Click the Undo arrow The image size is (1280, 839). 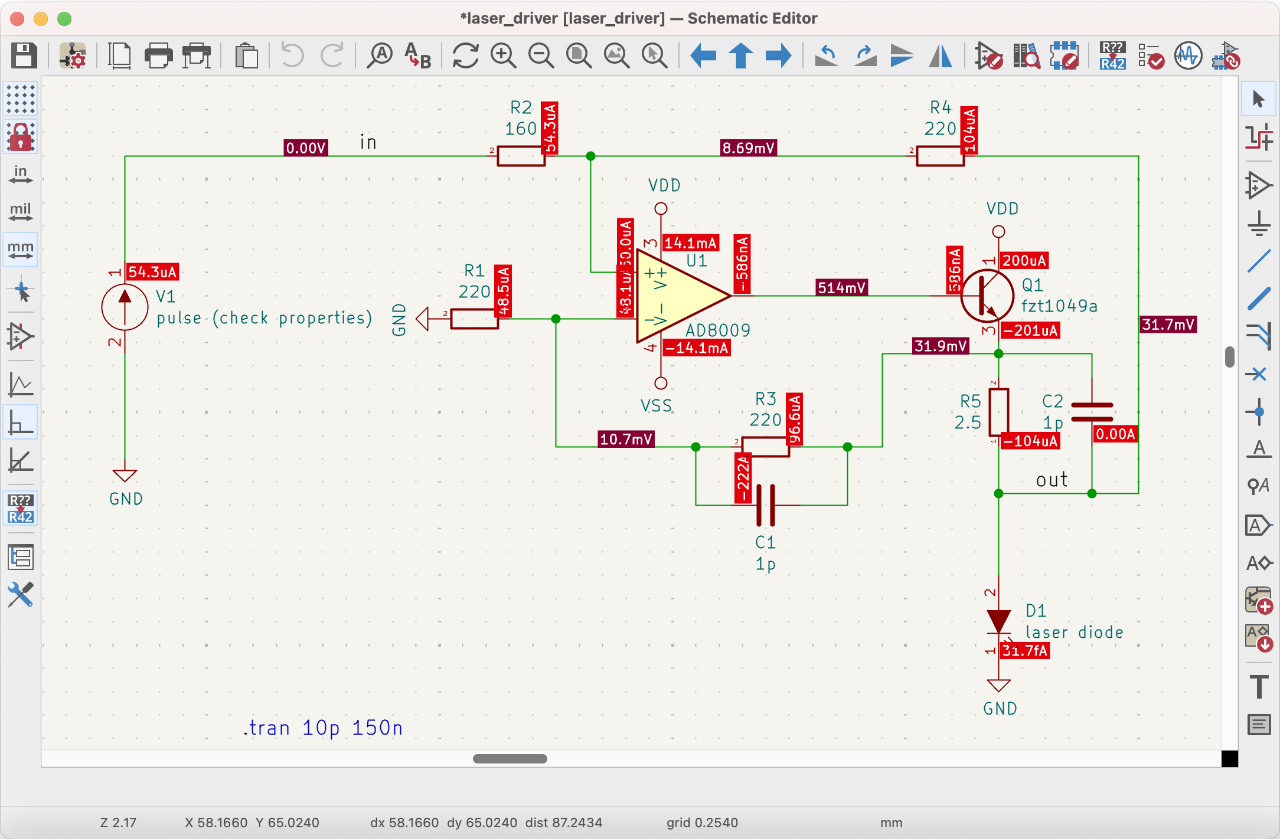[293, 55]
